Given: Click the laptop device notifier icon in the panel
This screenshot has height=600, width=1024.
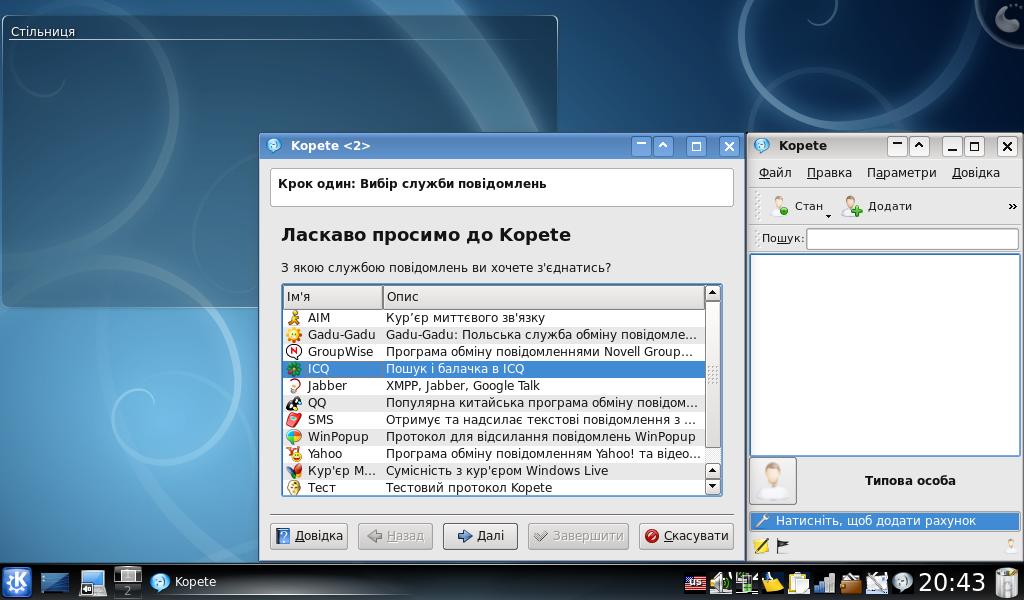Looking at the screenshot, I should [x=93, y=582].
